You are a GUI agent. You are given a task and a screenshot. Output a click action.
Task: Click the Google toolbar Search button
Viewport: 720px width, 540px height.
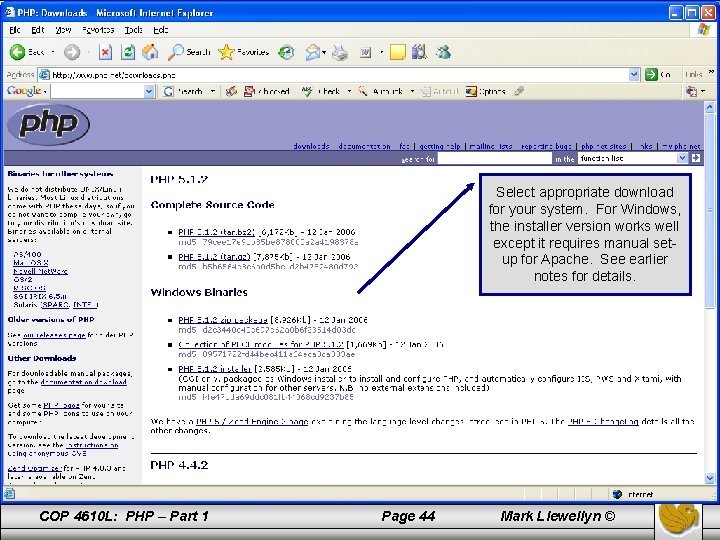point(183,91)
